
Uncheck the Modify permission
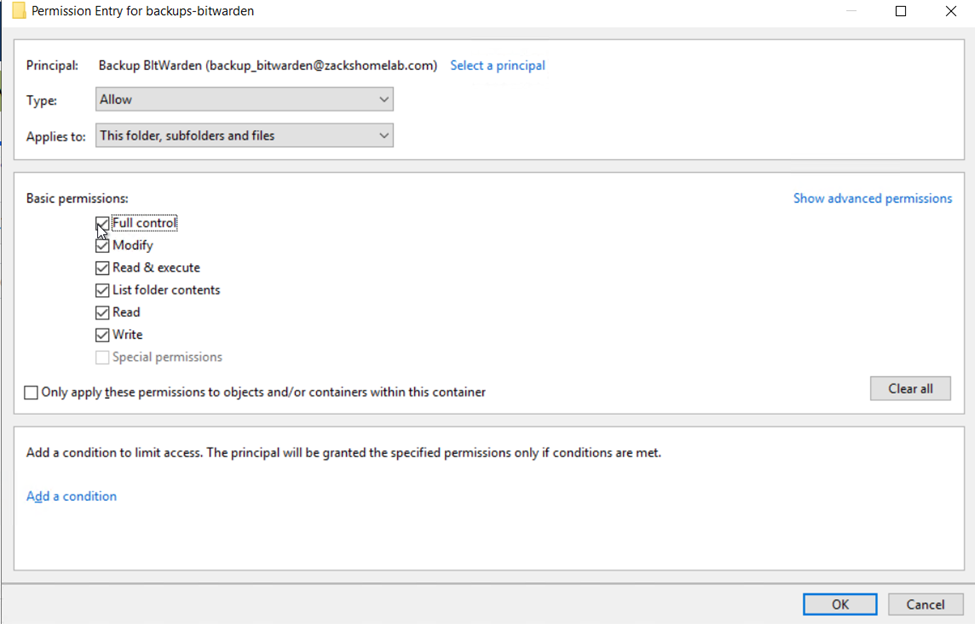point(102,245)
